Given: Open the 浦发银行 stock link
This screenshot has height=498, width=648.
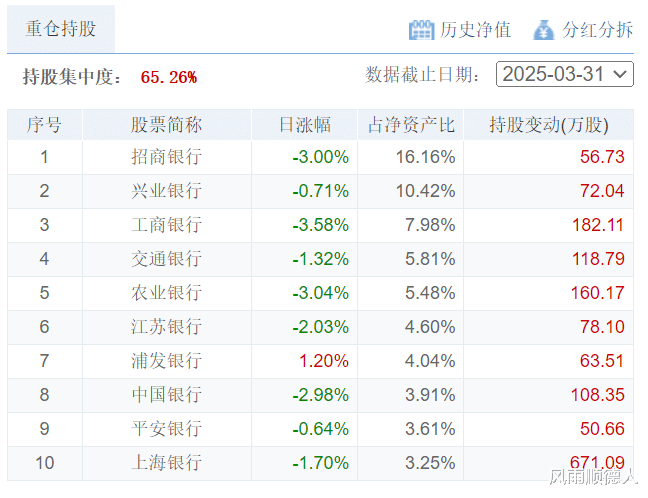Looking at the screenshot, I should coord(167,361).
